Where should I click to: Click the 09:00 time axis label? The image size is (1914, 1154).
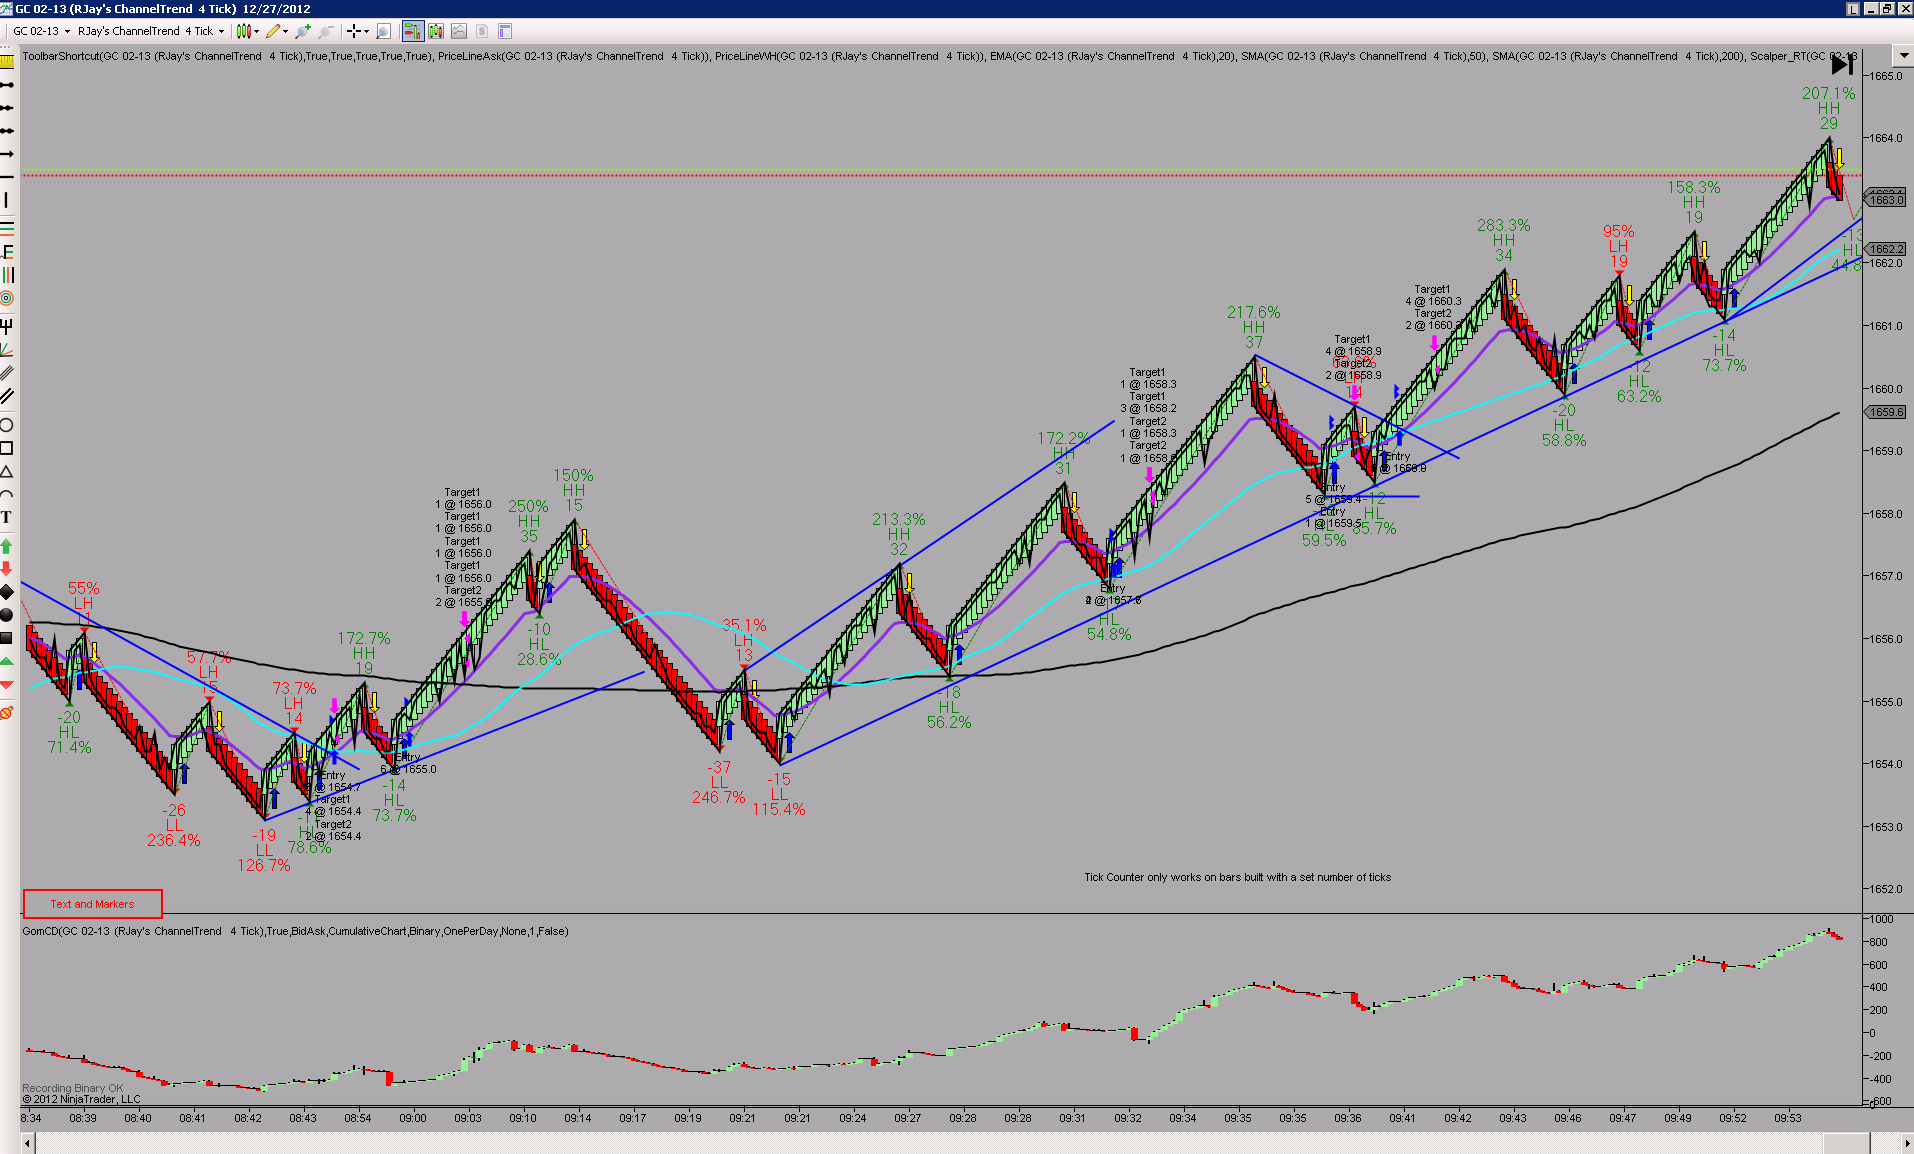pyautogui.click(x=413, y=1118)
